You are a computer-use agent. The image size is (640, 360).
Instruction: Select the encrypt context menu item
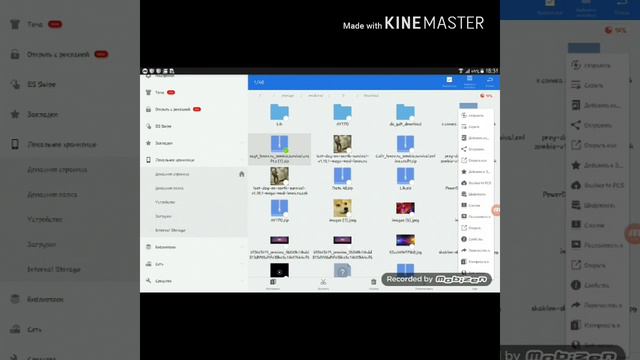(x=476, y=194)
